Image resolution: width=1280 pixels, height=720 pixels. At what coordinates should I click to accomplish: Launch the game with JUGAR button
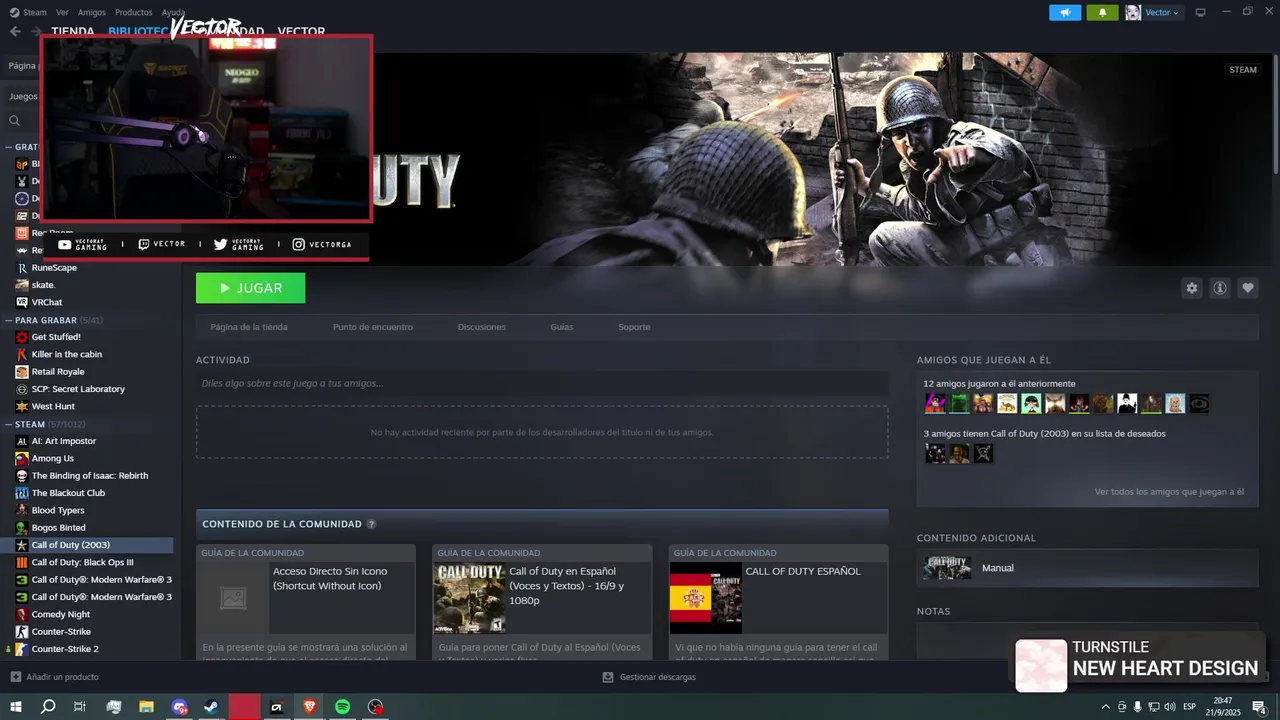pyautogui.click(x=250, y=288)
